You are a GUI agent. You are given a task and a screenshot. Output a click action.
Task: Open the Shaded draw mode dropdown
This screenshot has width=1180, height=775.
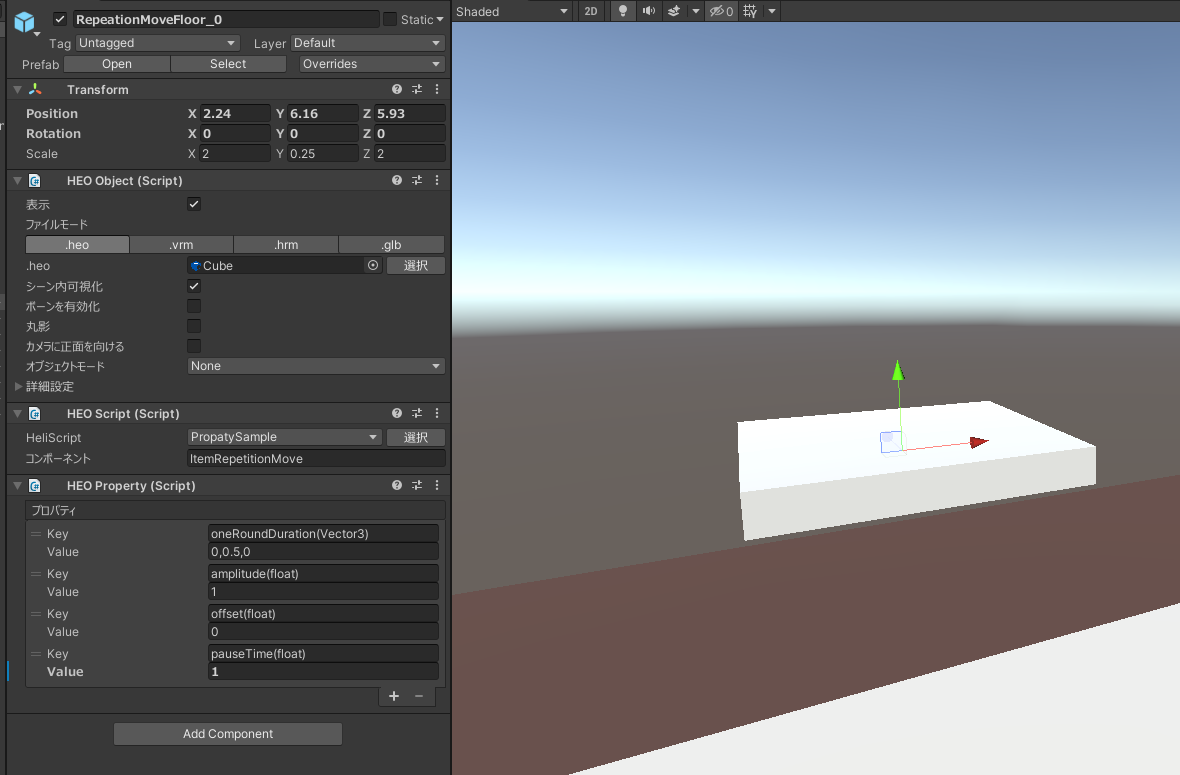(x=511, y=11)
